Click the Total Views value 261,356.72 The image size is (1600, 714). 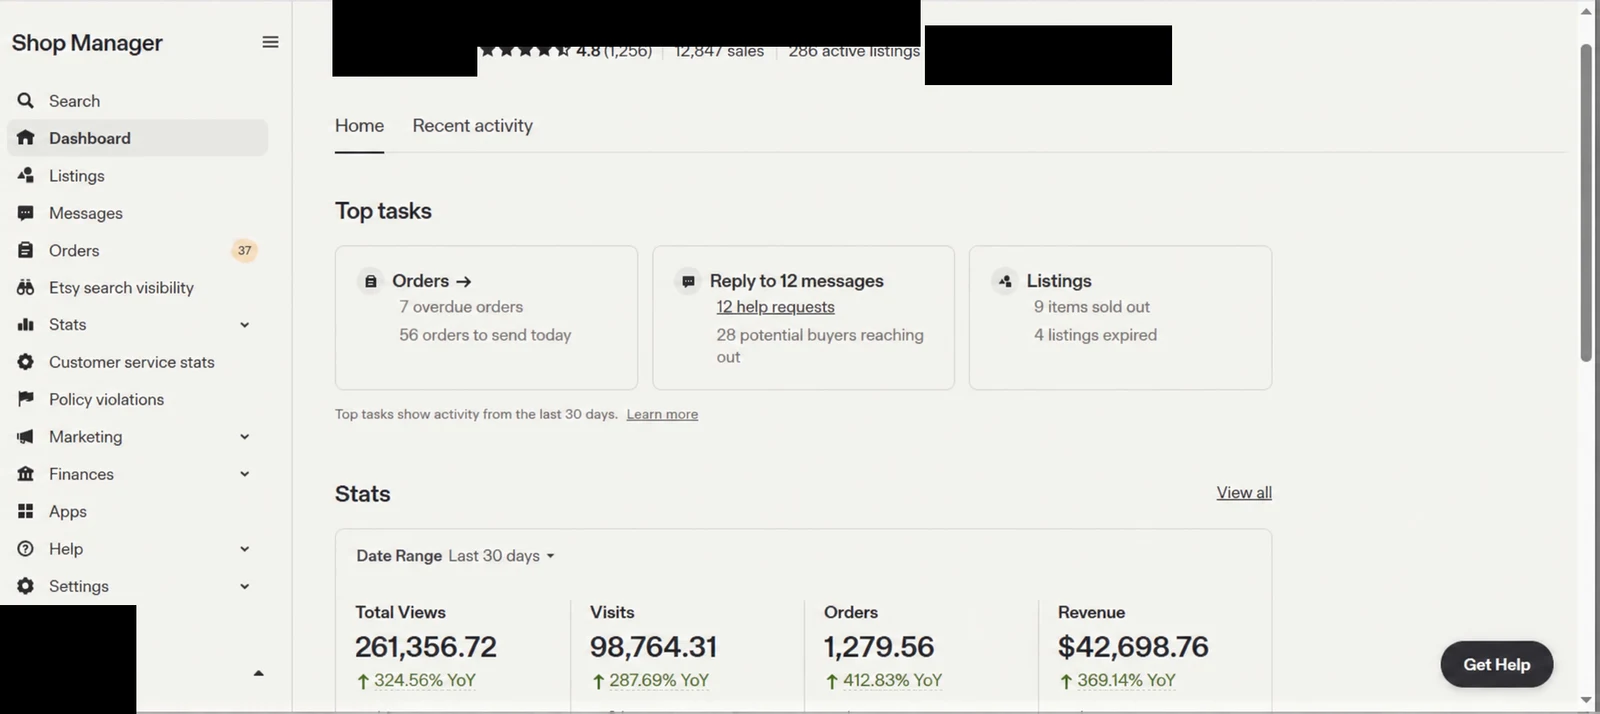pyautogui.click(x=426, y=647)
